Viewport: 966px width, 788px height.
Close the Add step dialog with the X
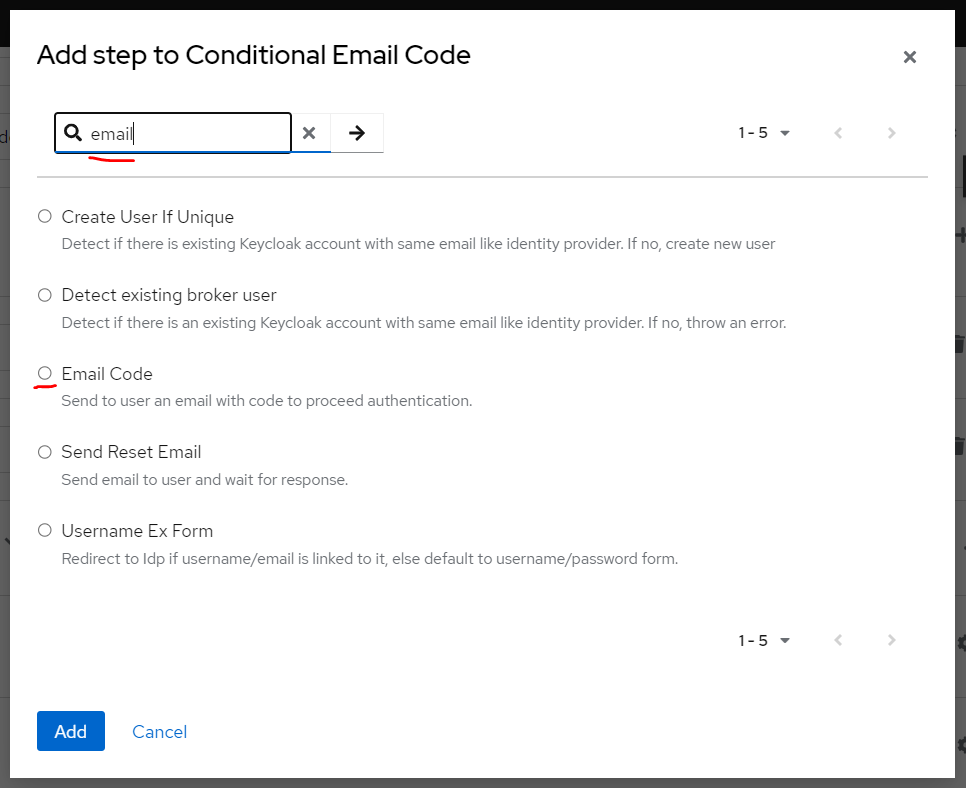[x=910, y=57]
